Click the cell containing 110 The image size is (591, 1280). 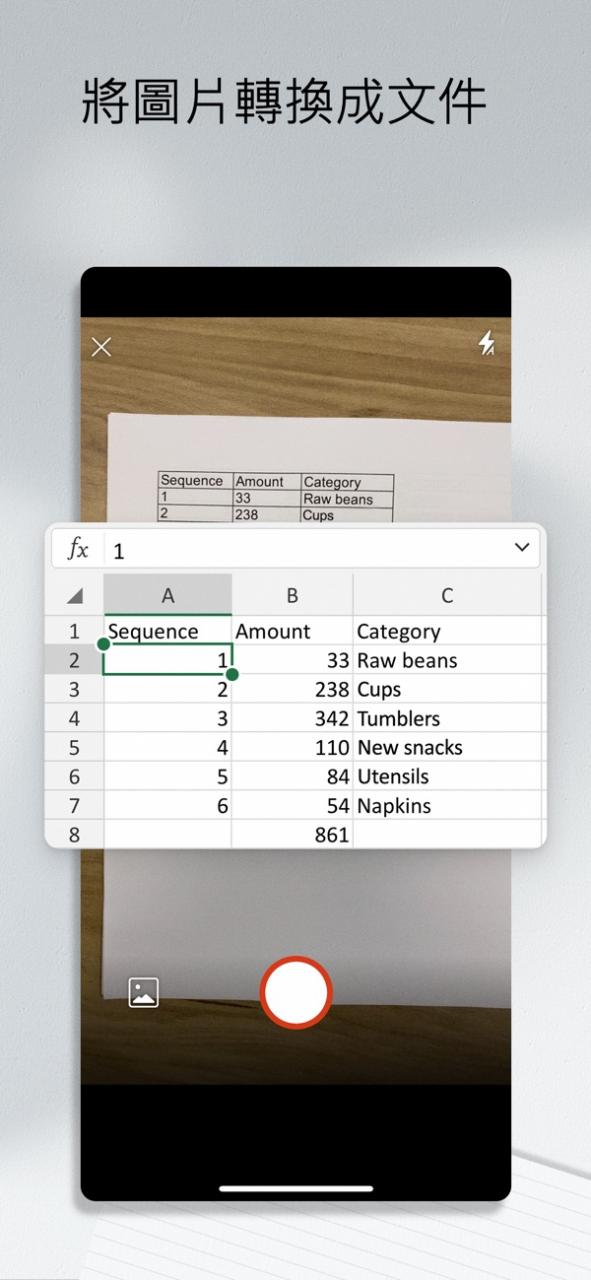coord(292,747)
